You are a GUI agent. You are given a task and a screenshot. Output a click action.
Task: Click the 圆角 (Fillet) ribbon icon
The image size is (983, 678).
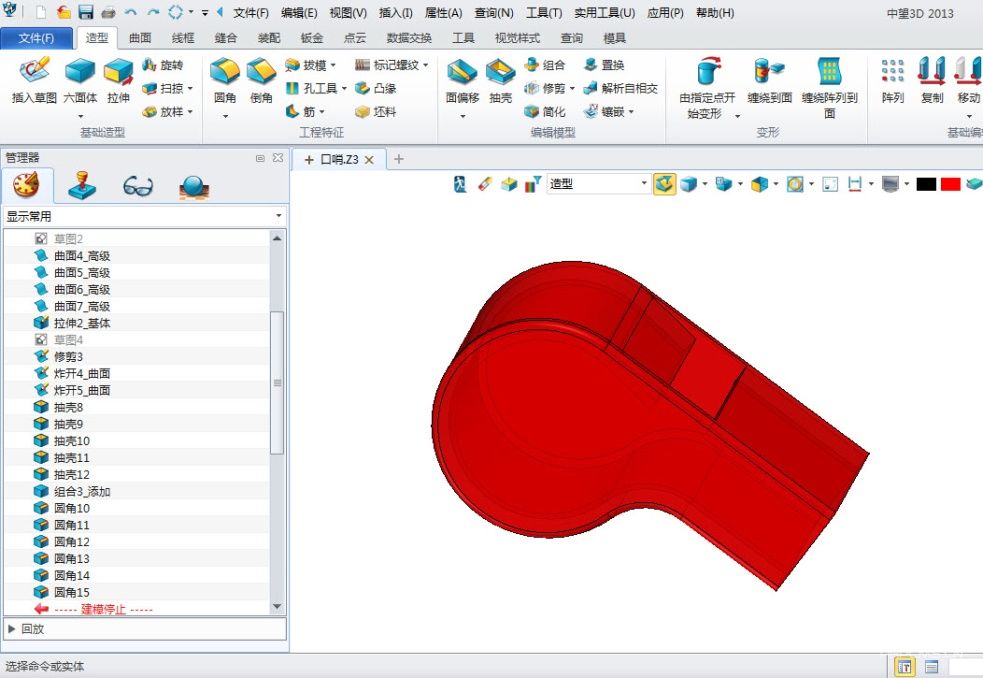225,81
